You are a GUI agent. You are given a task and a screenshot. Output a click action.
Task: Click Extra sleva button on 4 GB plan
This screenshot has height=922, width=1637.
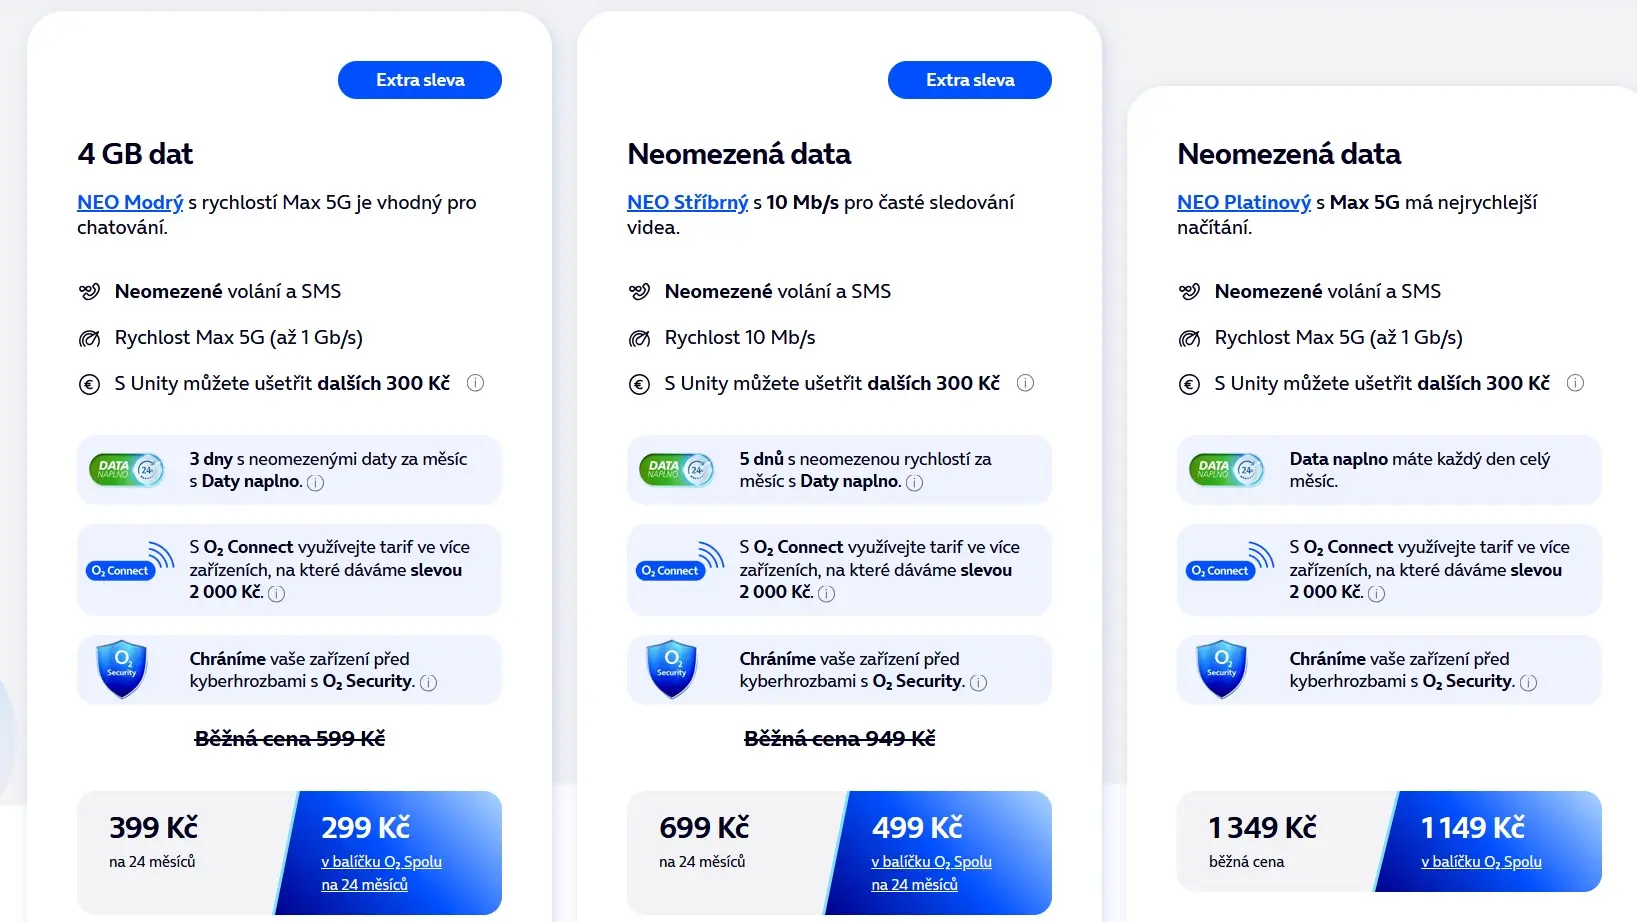(420, 80)
